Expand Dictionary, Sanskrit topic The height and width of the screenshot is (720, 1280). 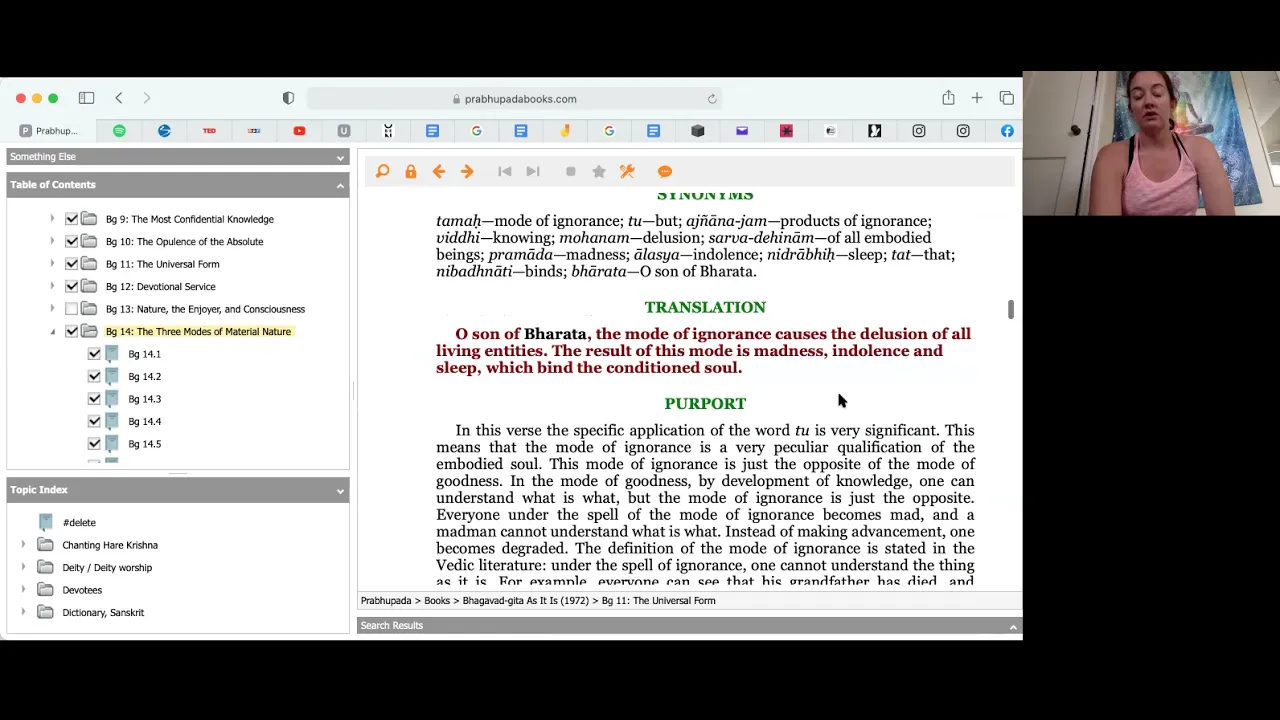click(x=23, y=612)
